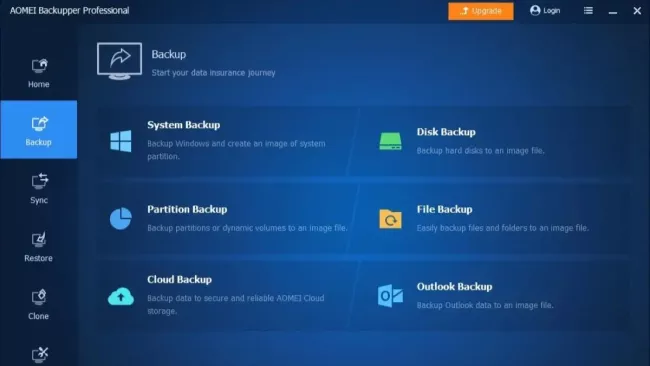Select the Disk Backup title
Image resolution: width=650 pixels, height=366 pixels.
(x=446, y=132)
